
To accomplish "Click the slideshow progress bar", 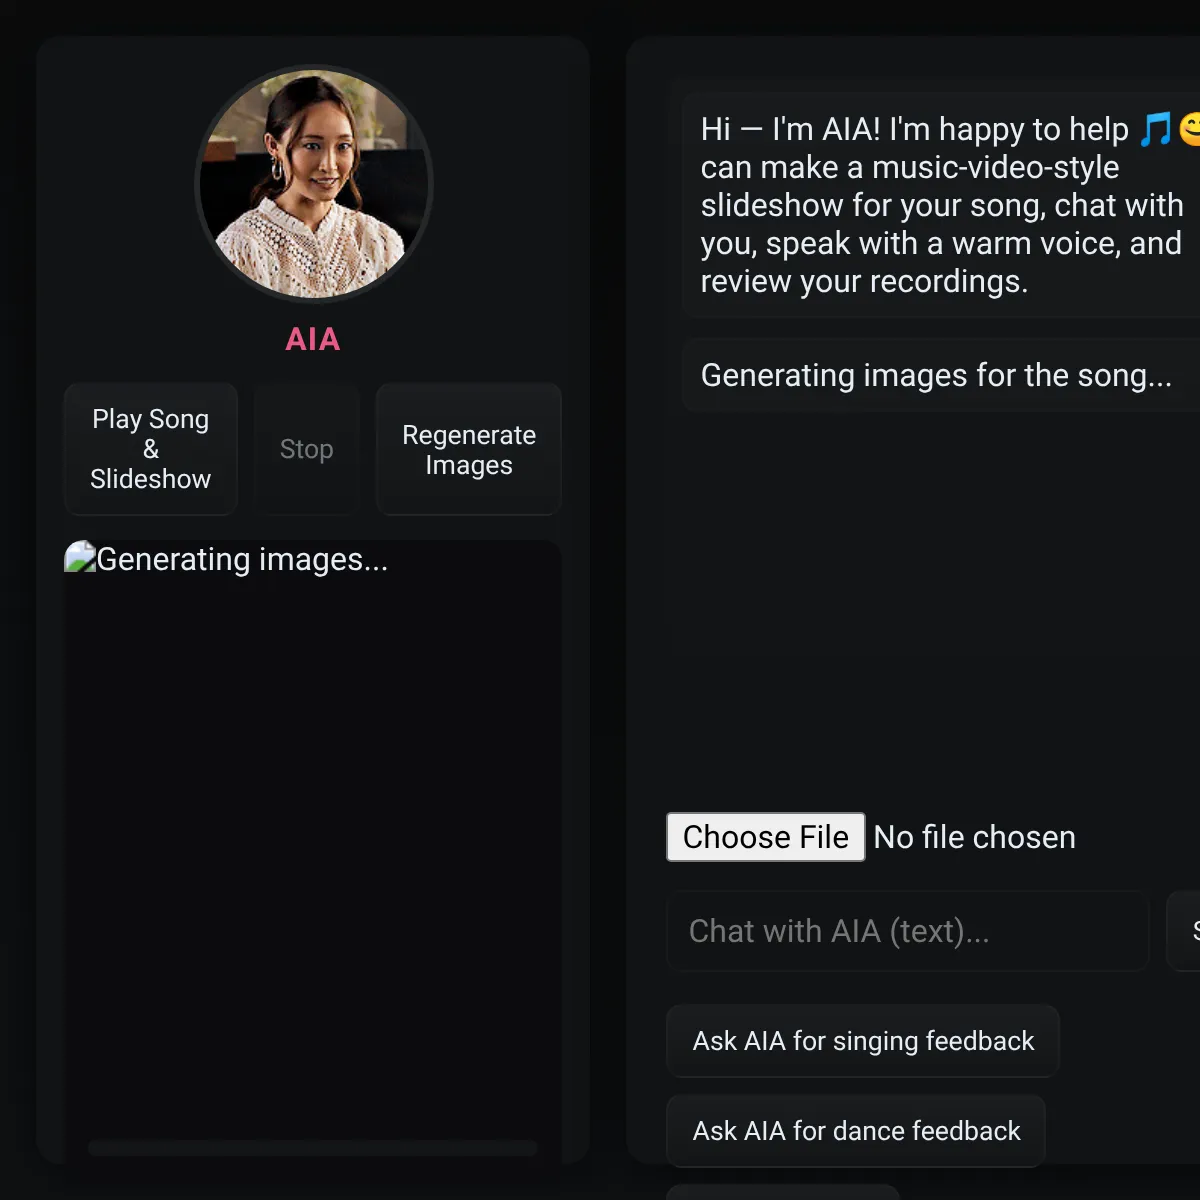I will tap(313, 1148).
